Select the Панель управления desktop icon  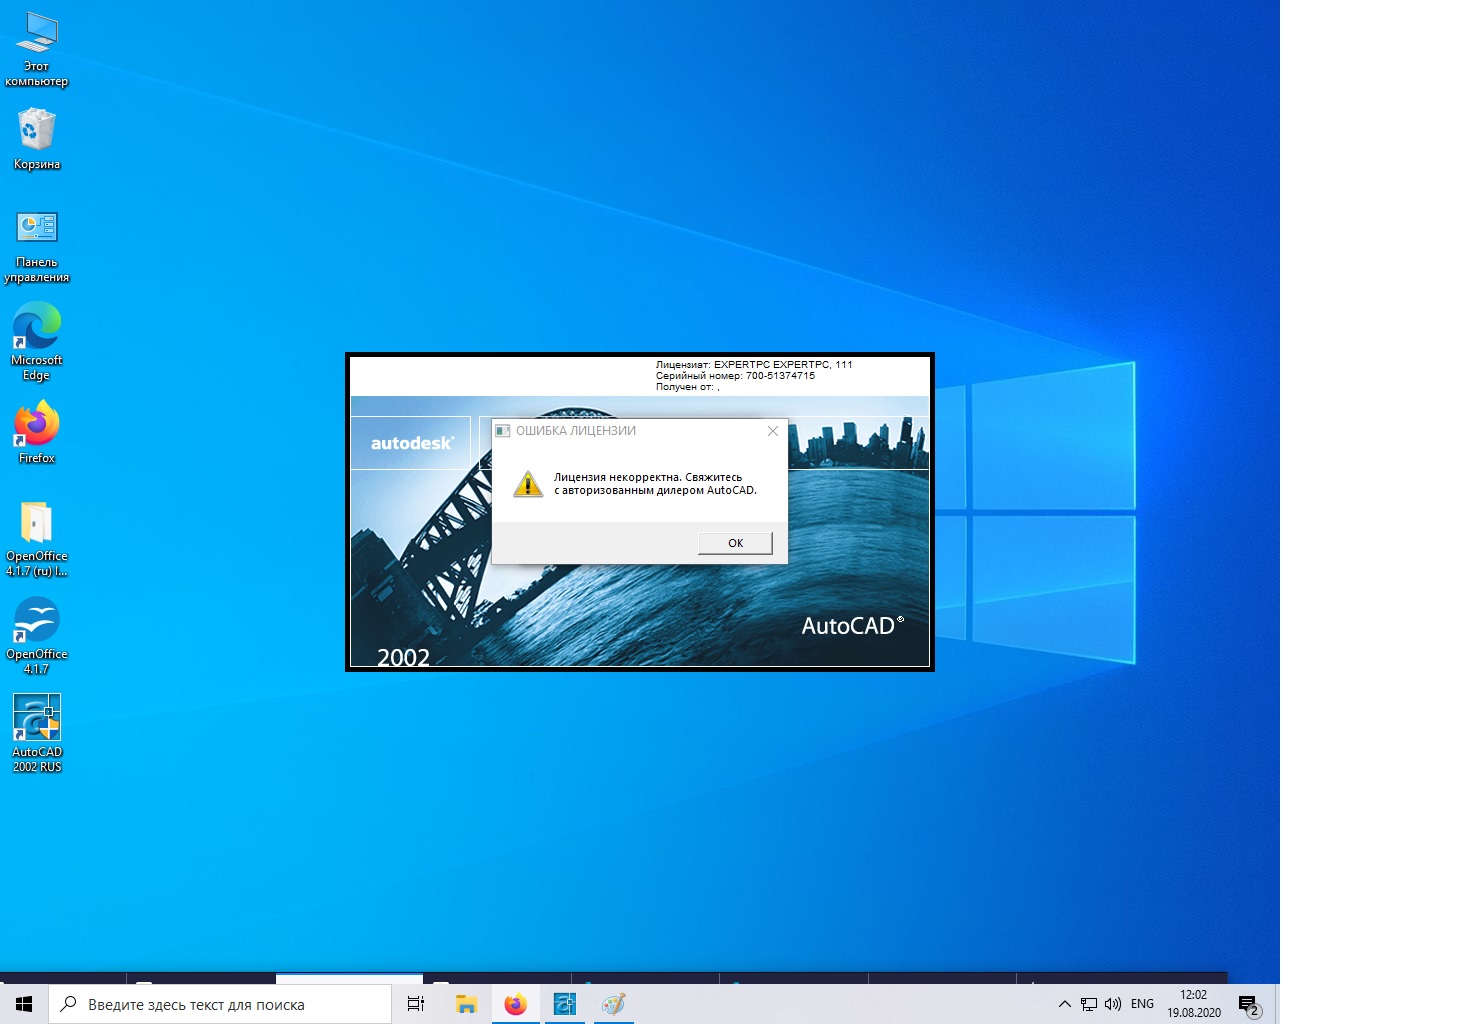pyautogui.click(x=37, y=247)
